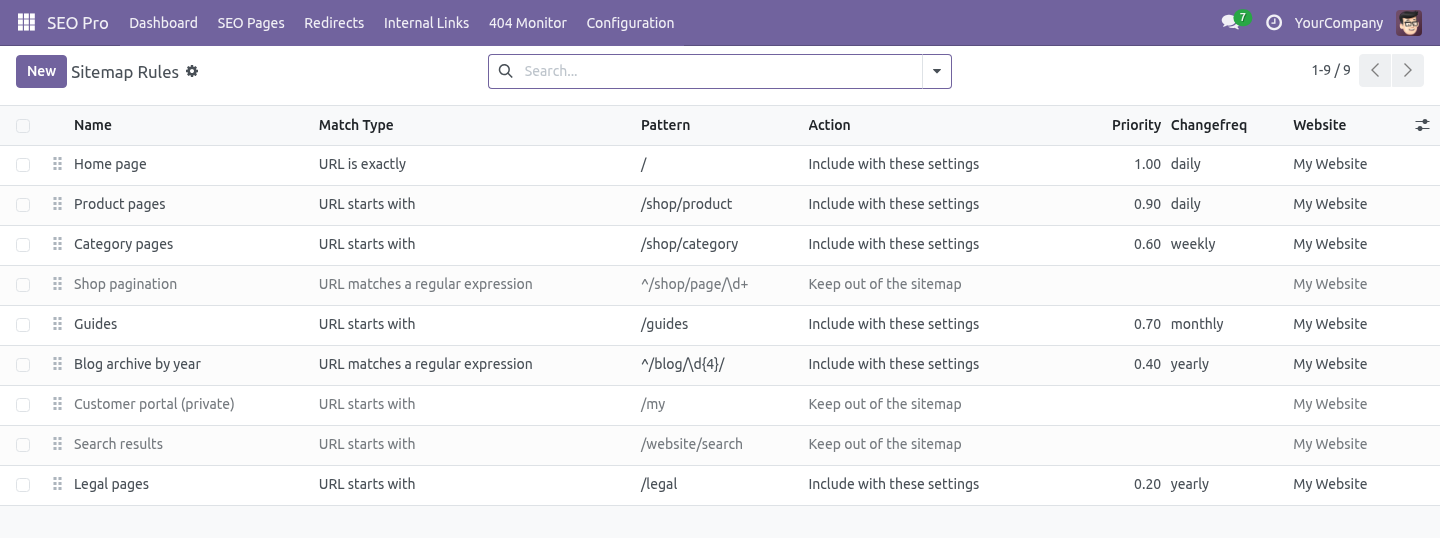
Task: Click the /website/search pattern cell
Action: 691,444
